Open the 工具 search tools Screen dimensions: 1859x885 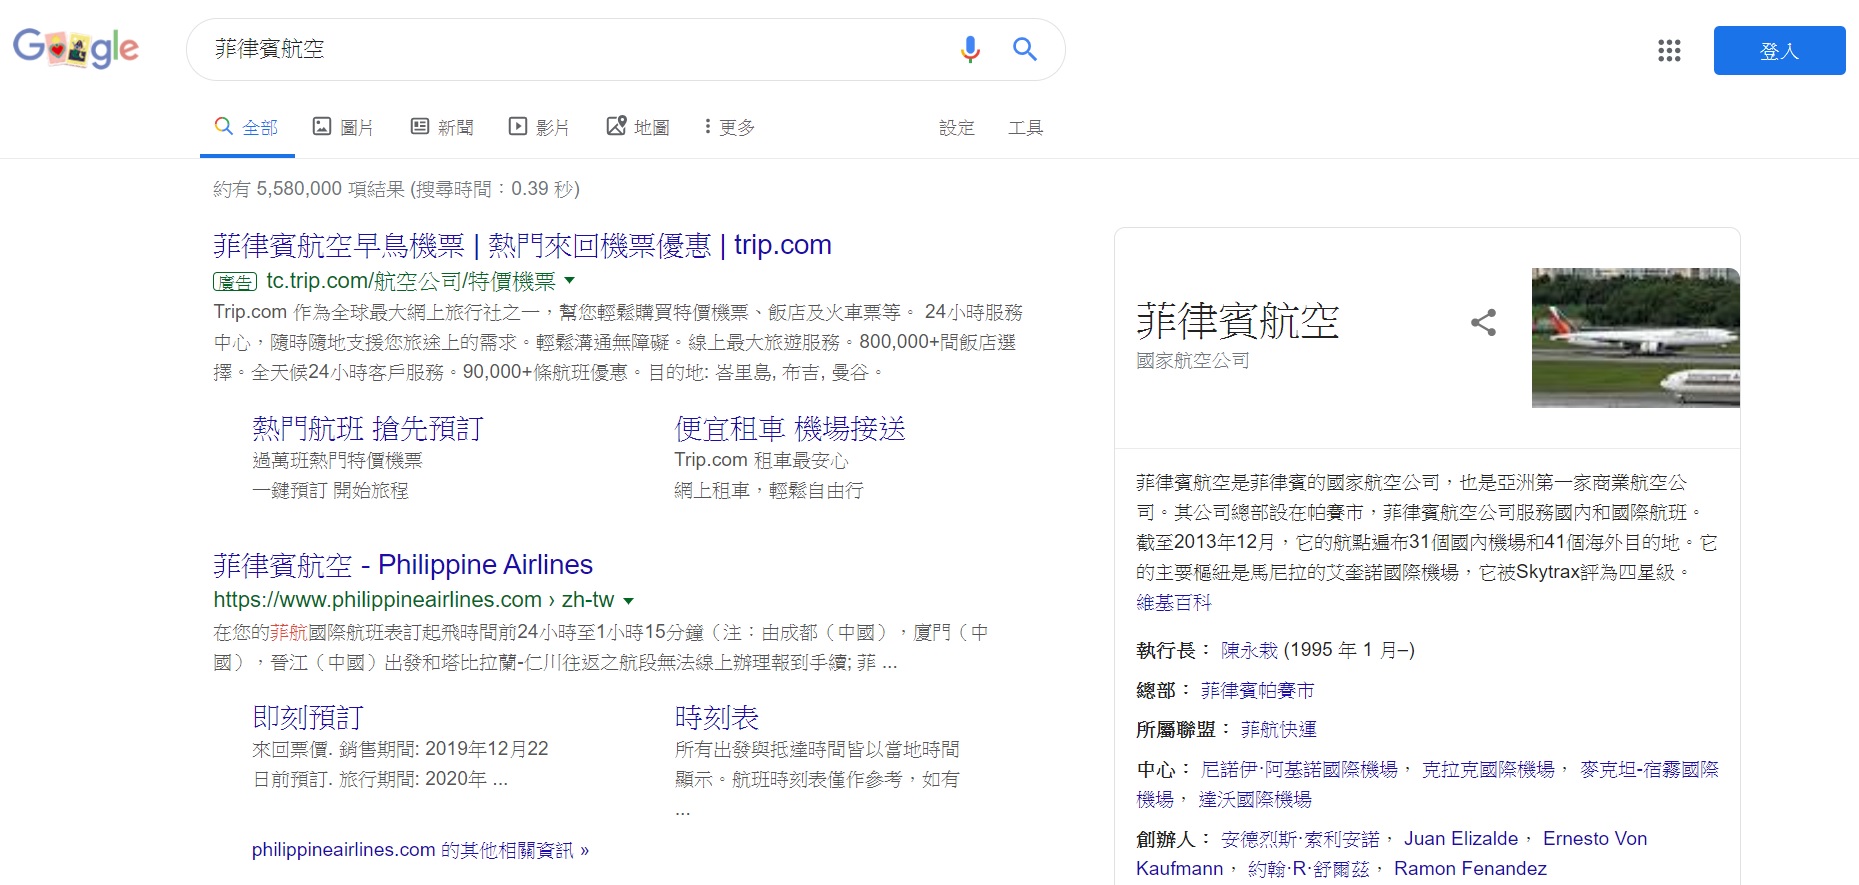click(1025, 127)
